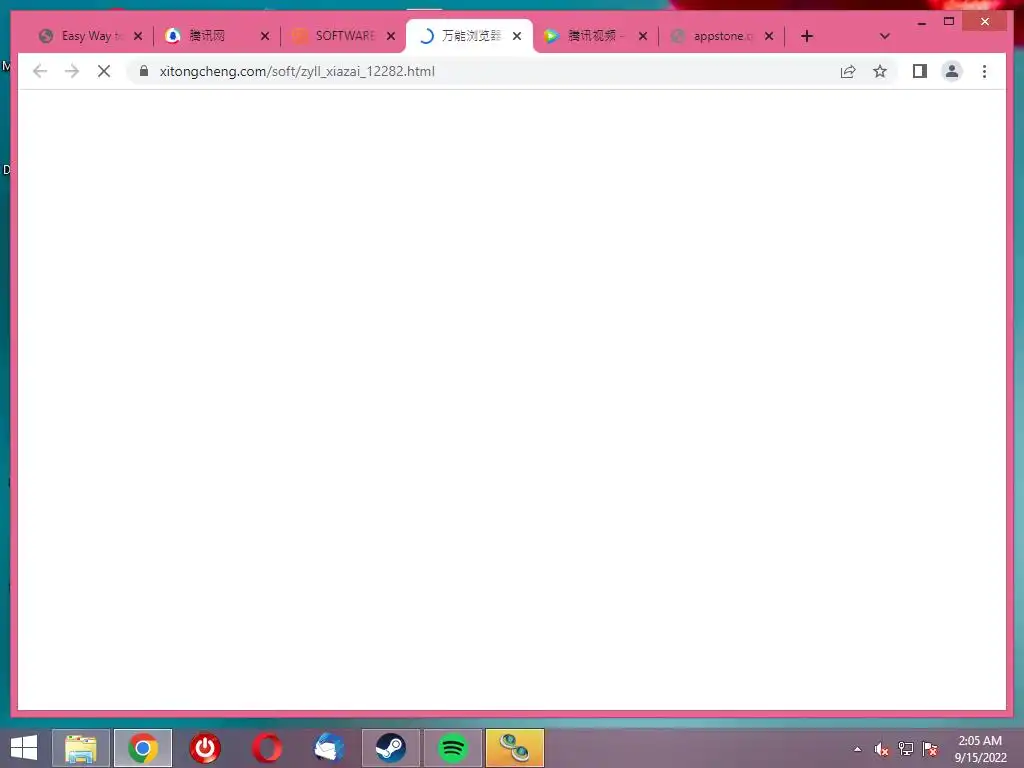This screenshot has height=768, width=1024.
Task: Open the network tray icon
Action: (x=905, y=749)
